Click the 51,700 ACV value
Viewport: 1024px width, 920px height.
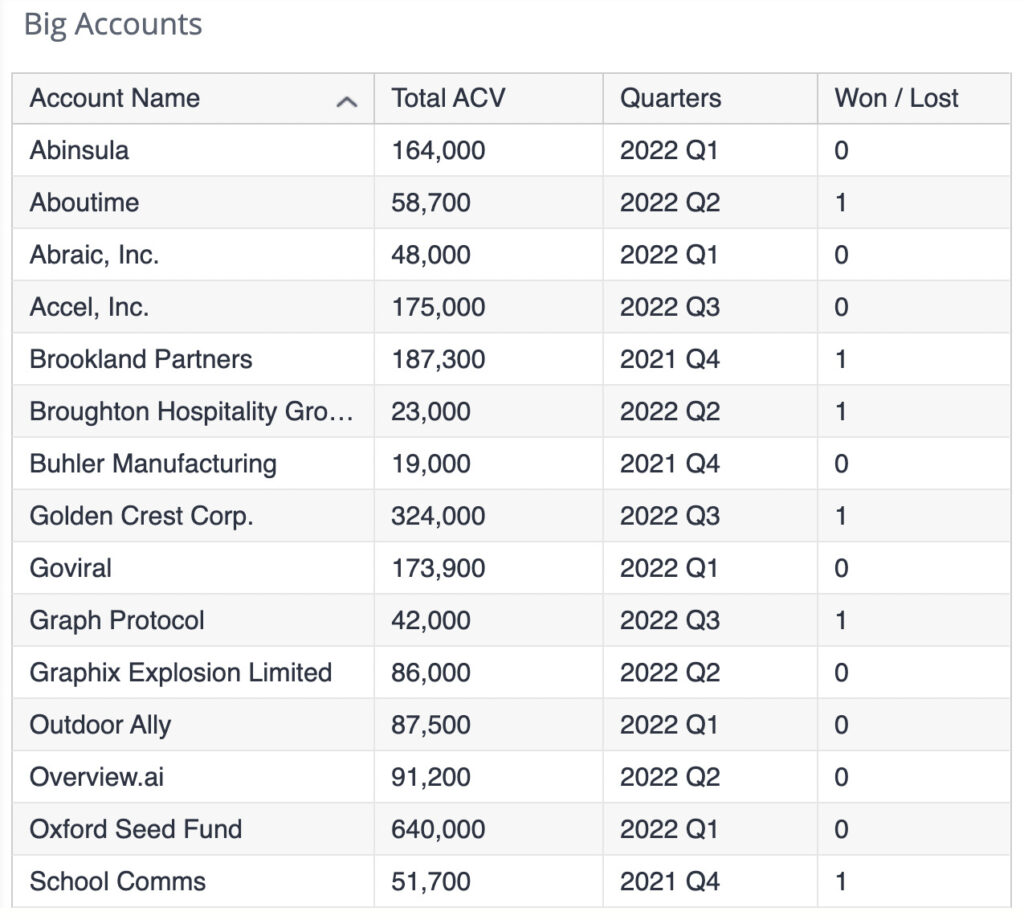coord(431,881)
